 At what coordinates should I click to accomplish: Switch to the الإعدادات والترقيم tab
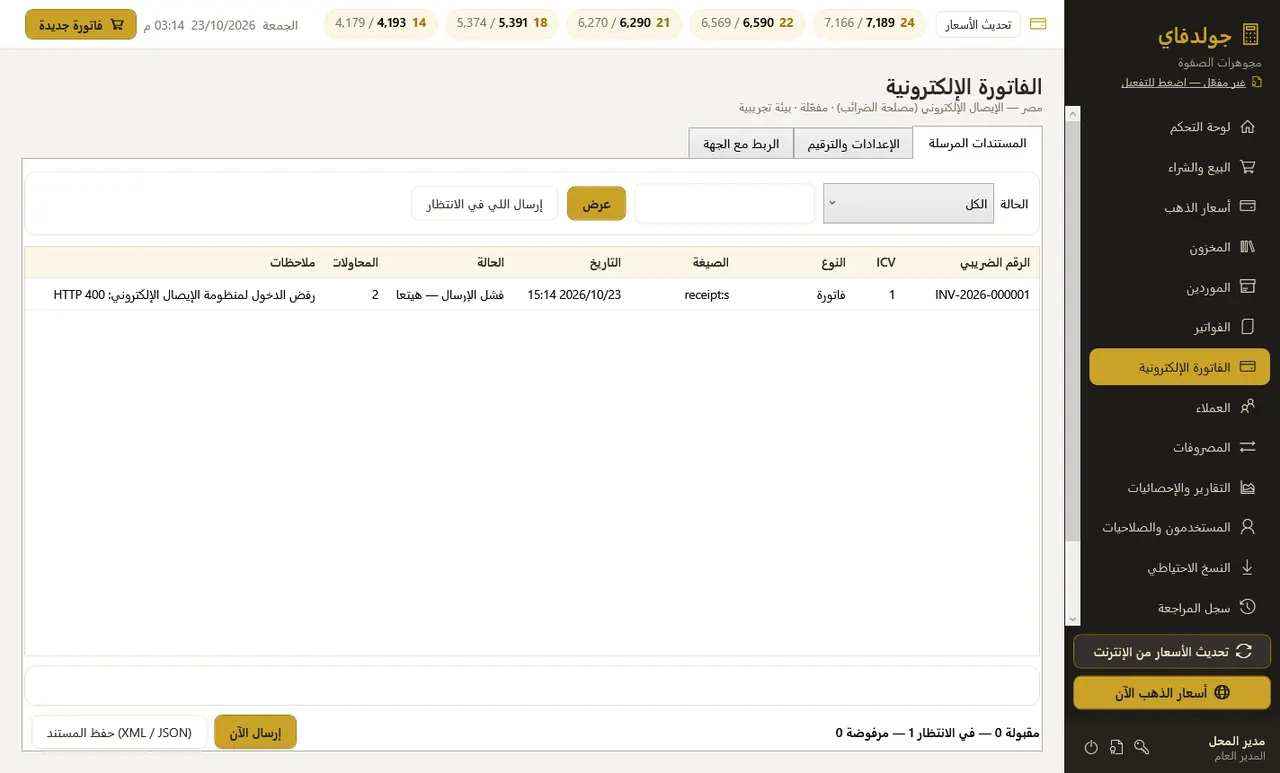tap(853, 143)
